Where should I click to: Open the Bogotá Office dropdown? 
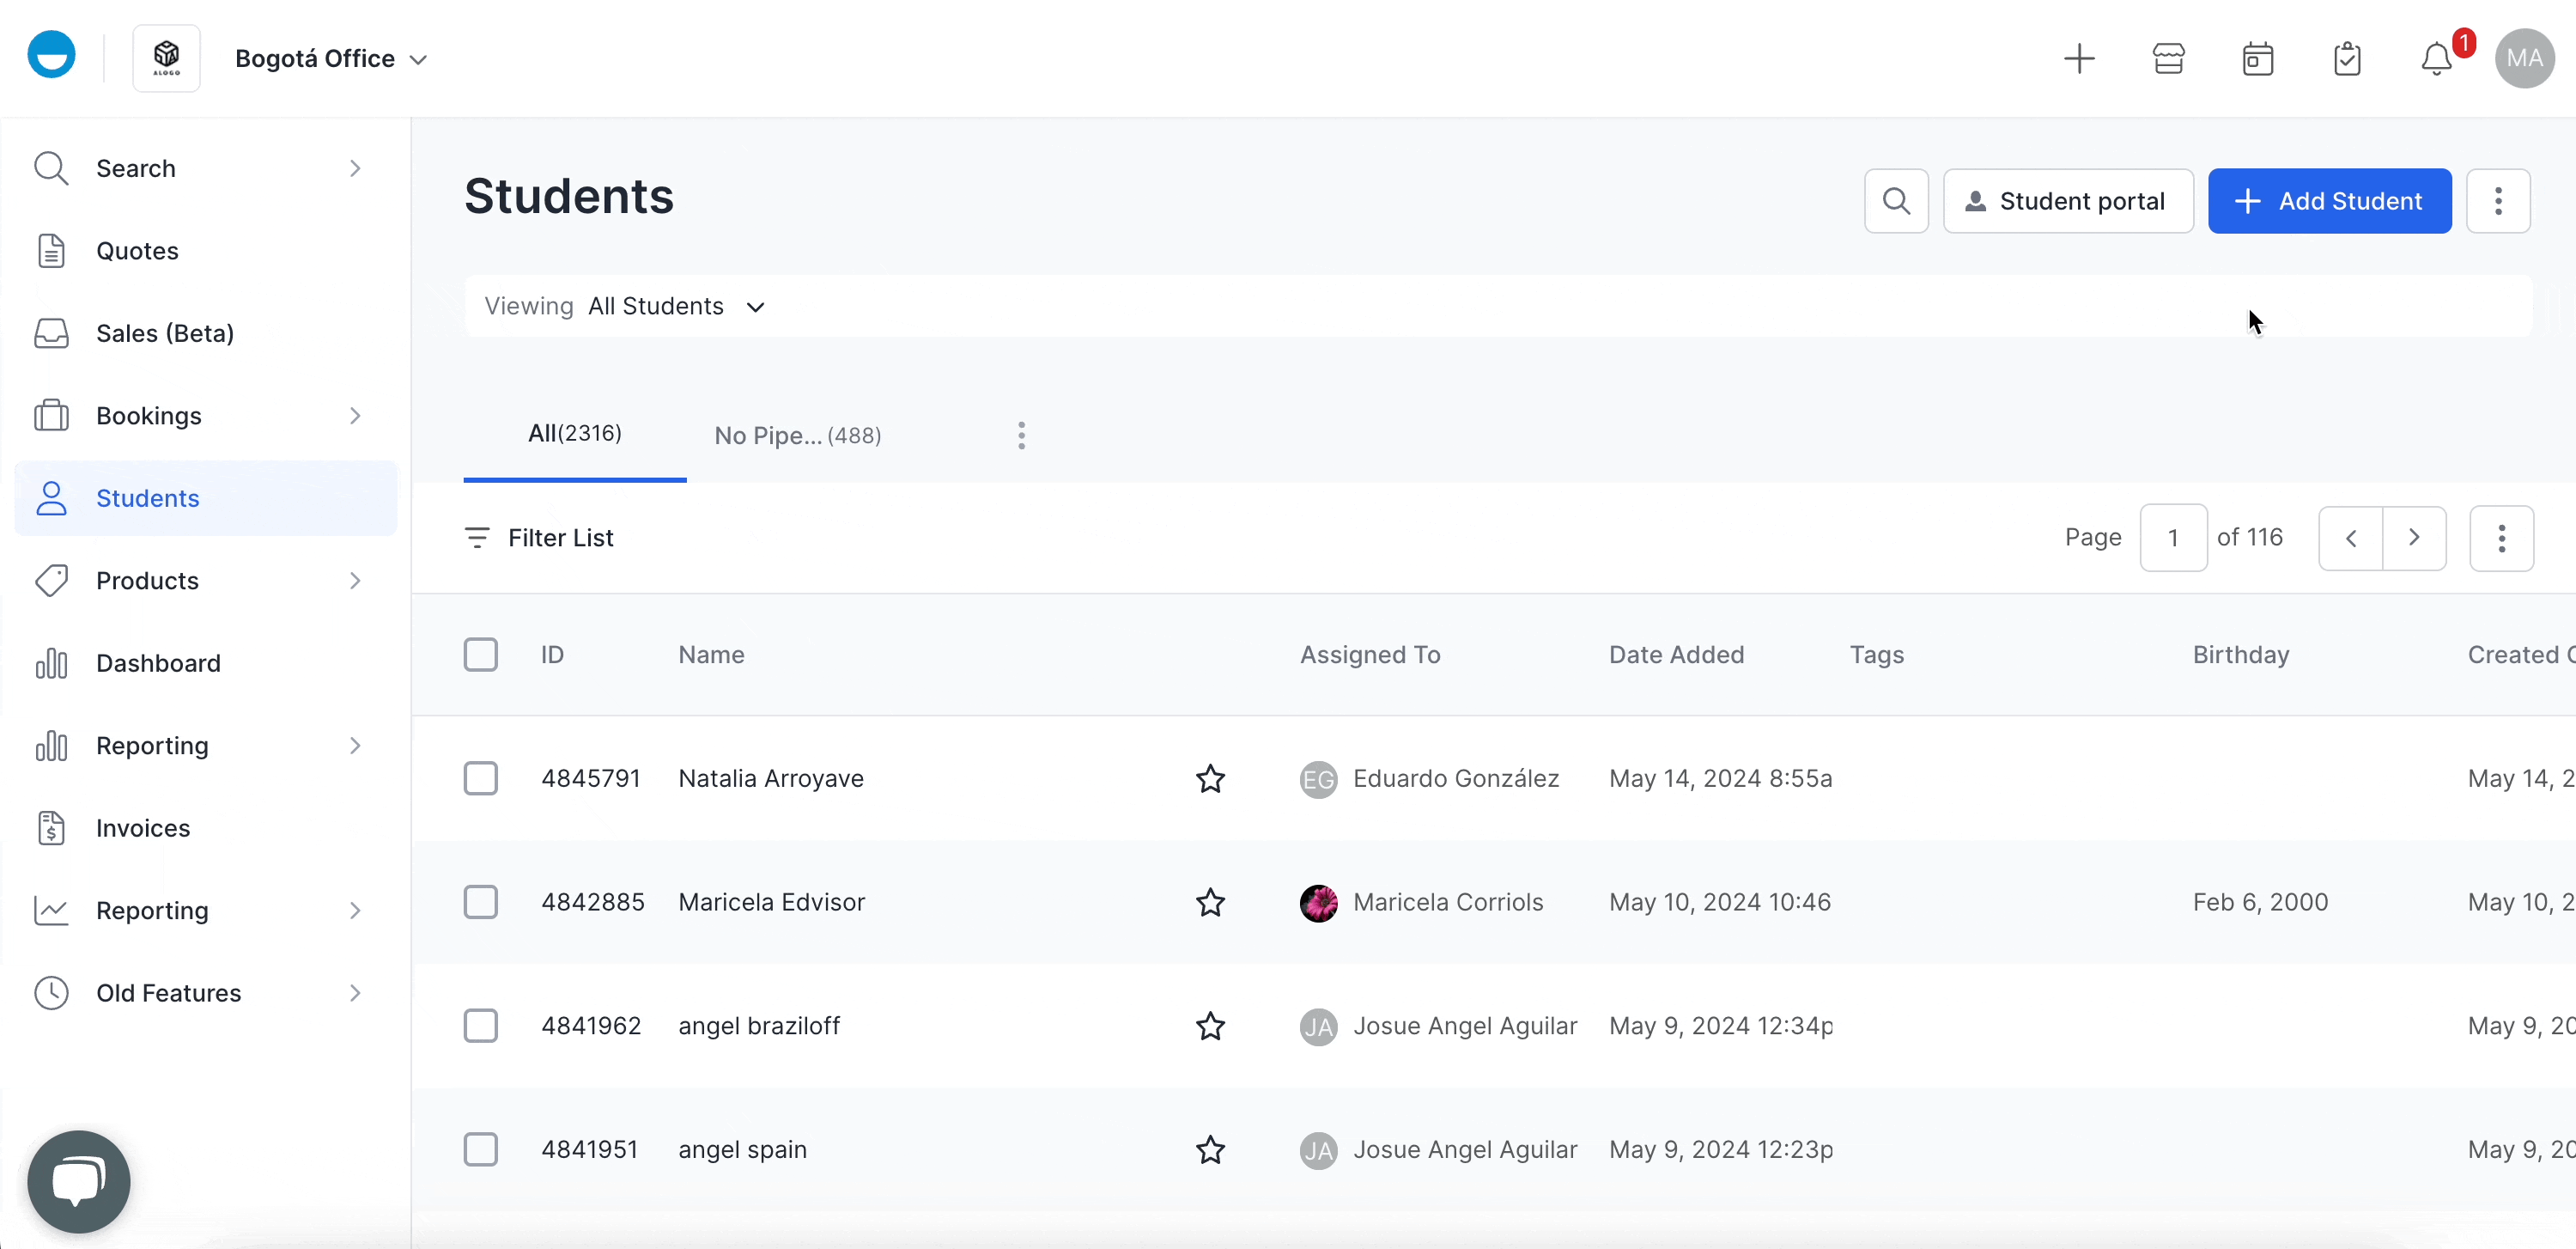tap(331, 59)
